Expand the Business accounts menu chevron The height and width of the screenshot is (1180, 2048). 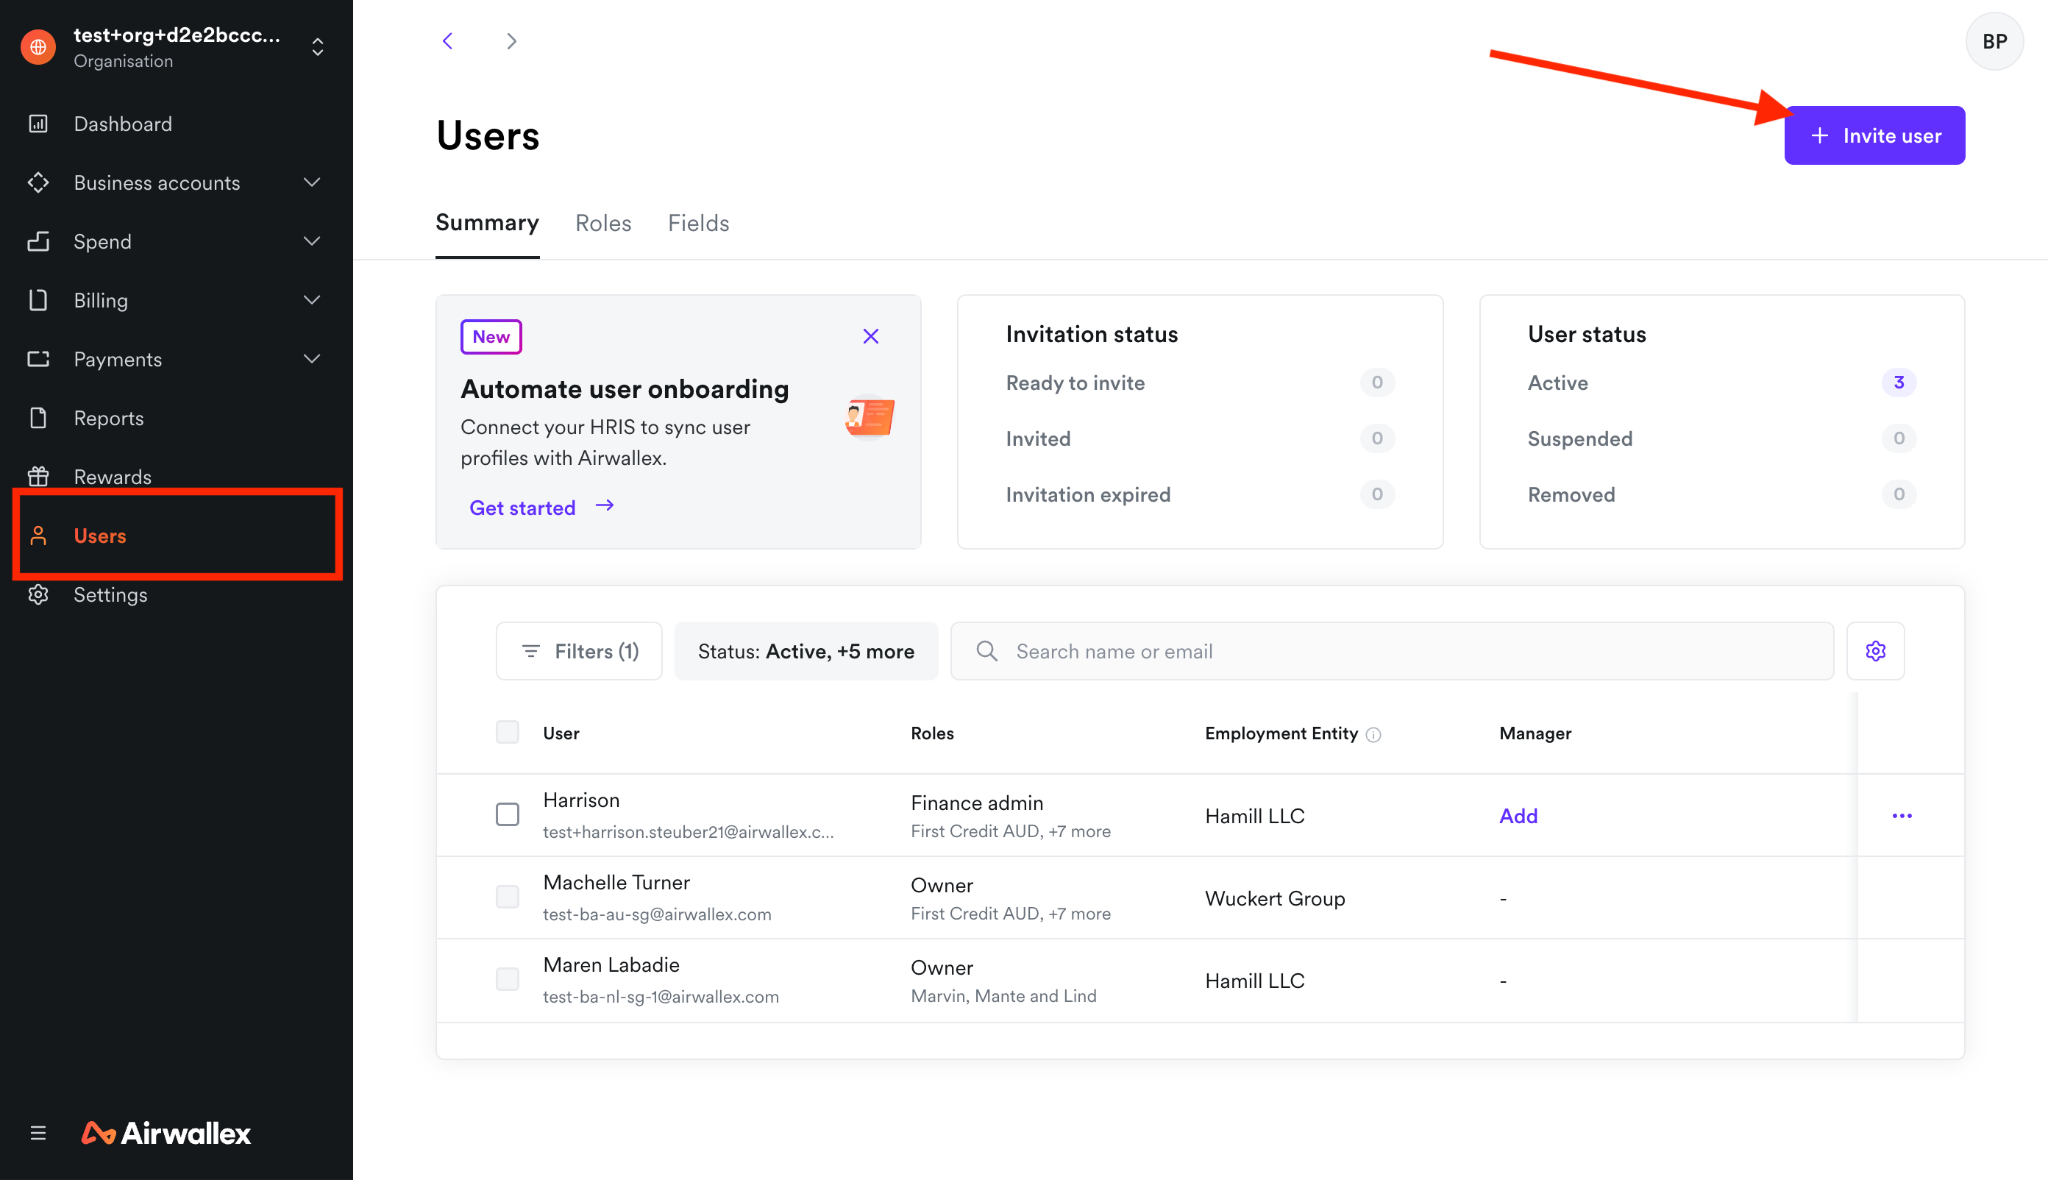(x=312, y=182)
